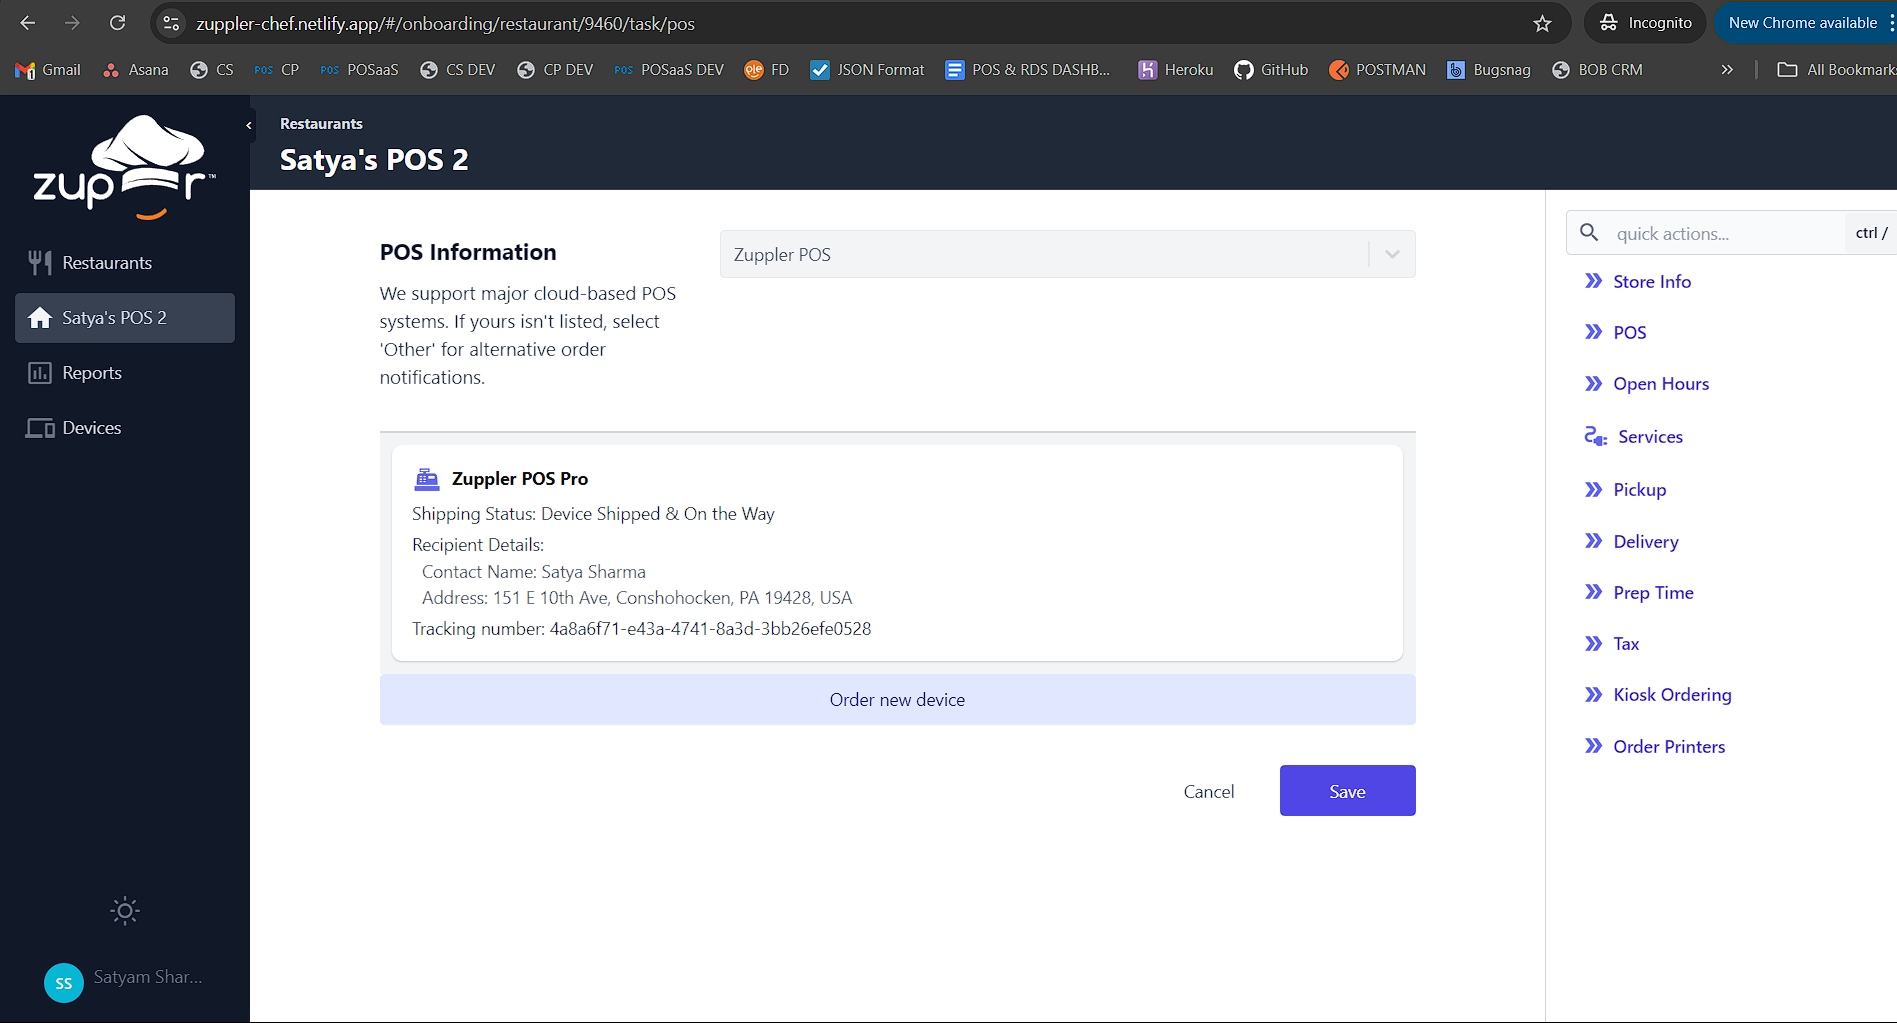Click the address bar URL
This screenshot has width=1897, height=1023.
(x=445, y=23)
